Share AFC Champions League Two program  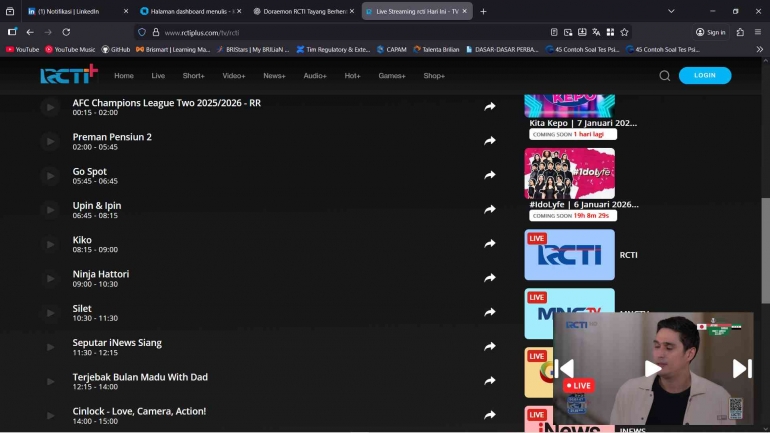[490, 107]
